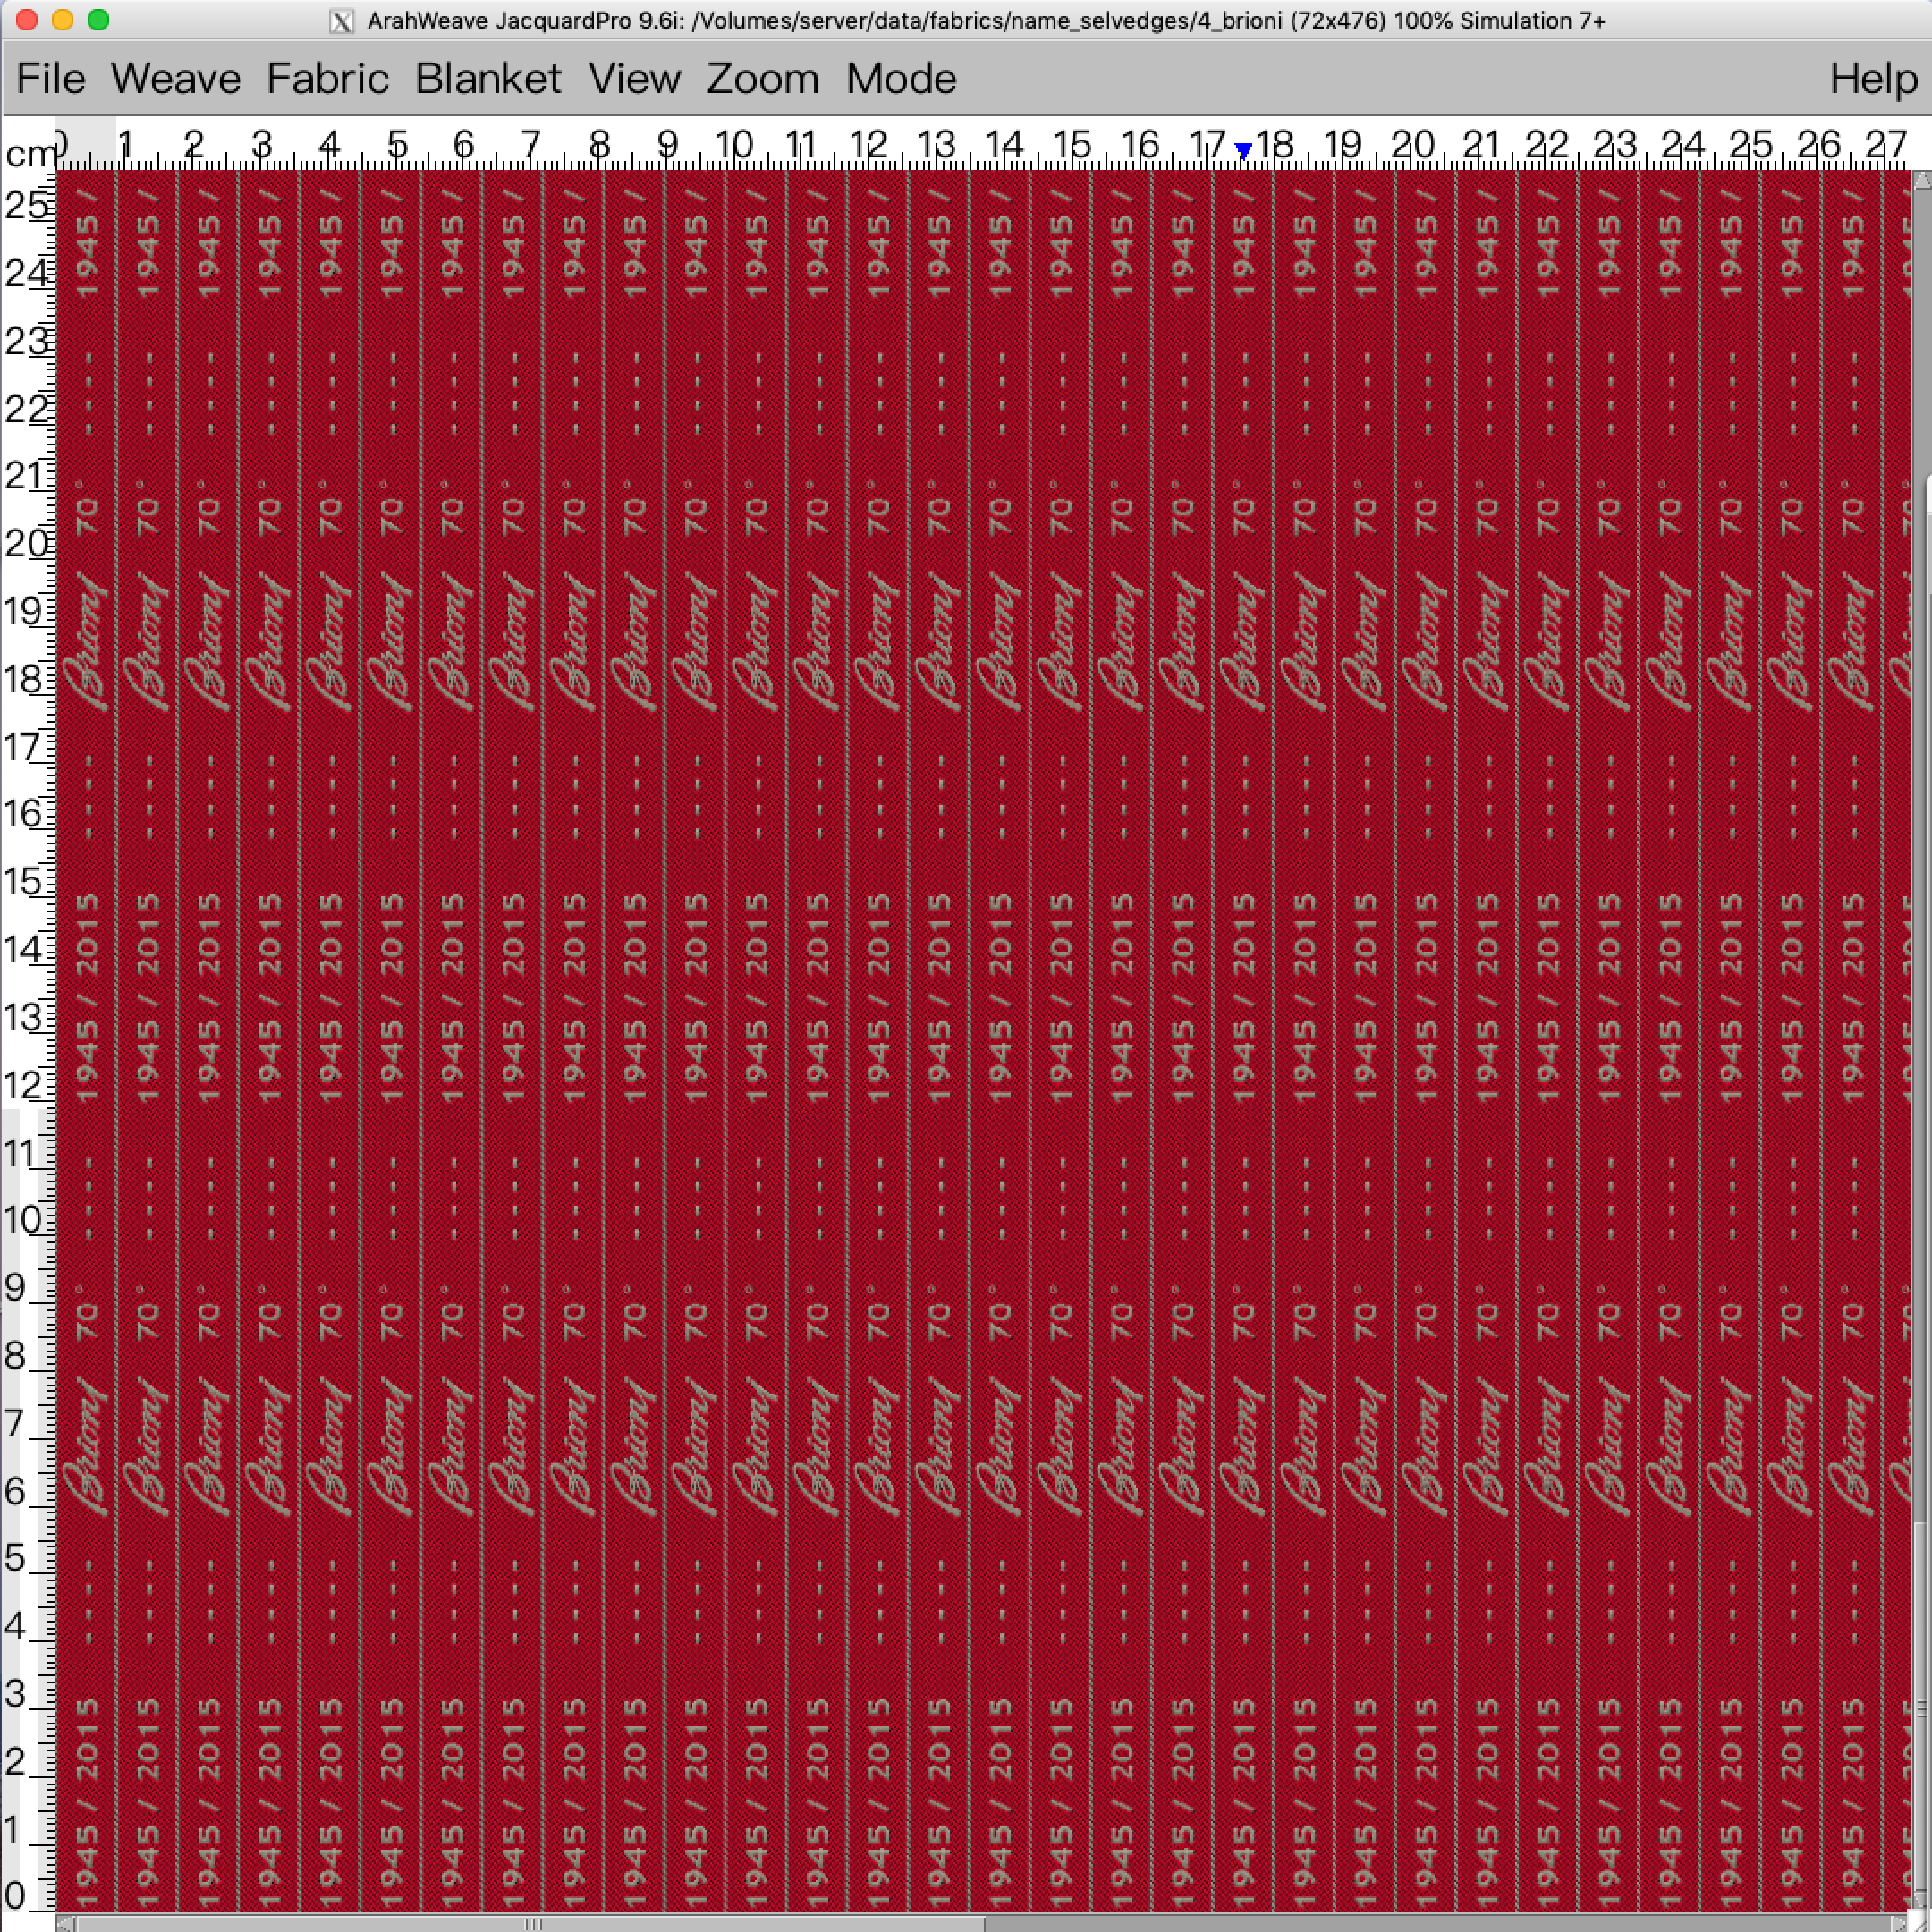Click the 10 mark on the top ruler
Image resolution: width=1932 pixels, height=1932 pixels.
pos(735,145)
